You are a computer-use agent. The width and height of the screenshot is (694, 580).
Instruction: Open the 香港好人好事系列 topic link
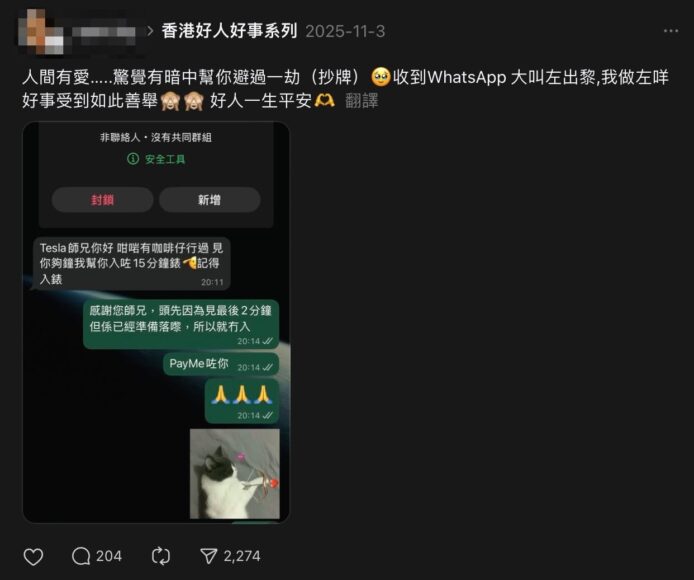tap(229, 31)
